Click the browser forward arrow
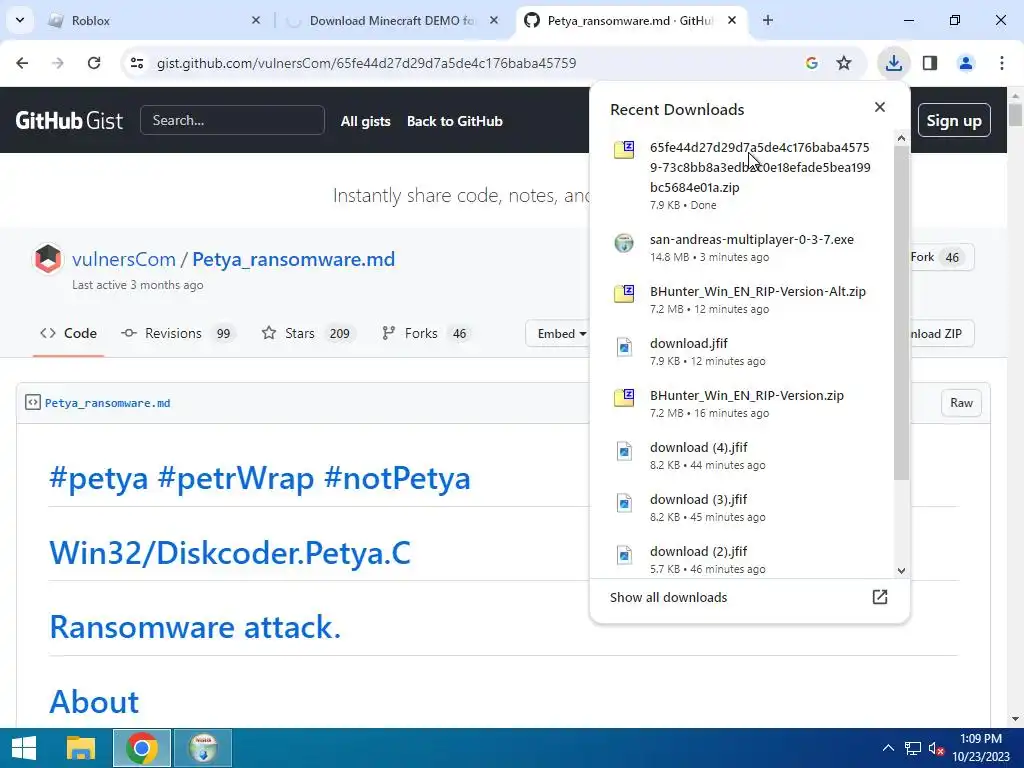The image size is (1024, 768). tap(58, 63)
